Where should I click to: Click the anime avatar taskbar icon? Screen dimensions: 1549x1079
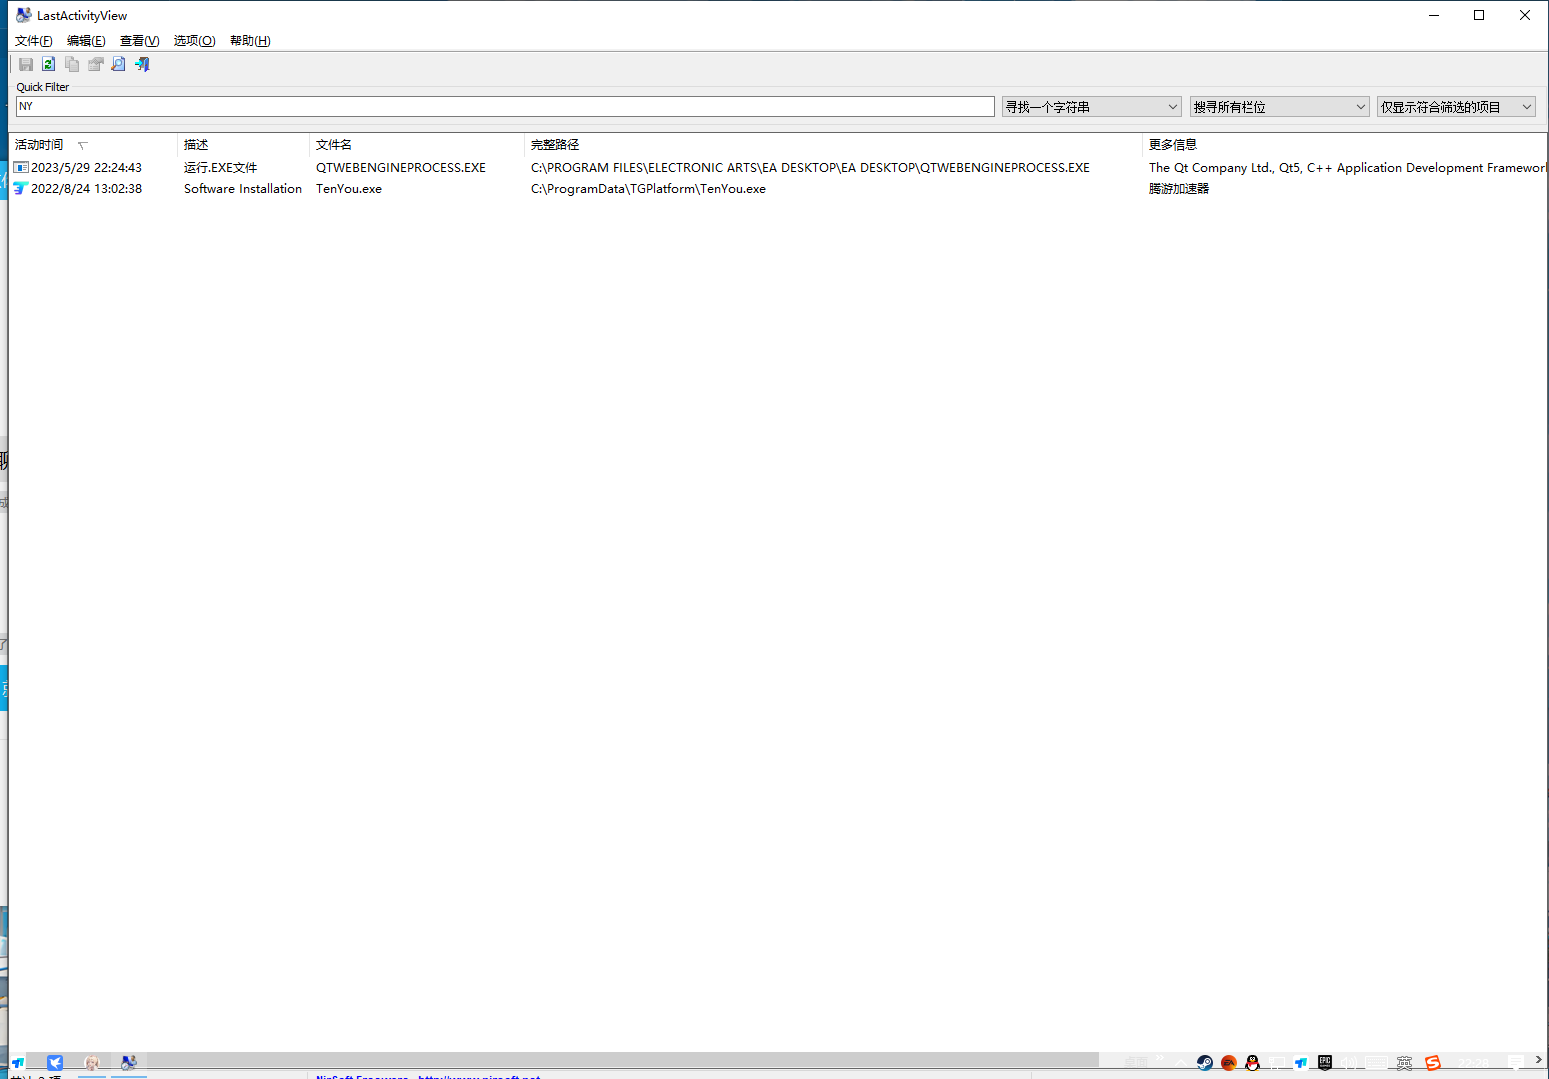[92, 1063]
